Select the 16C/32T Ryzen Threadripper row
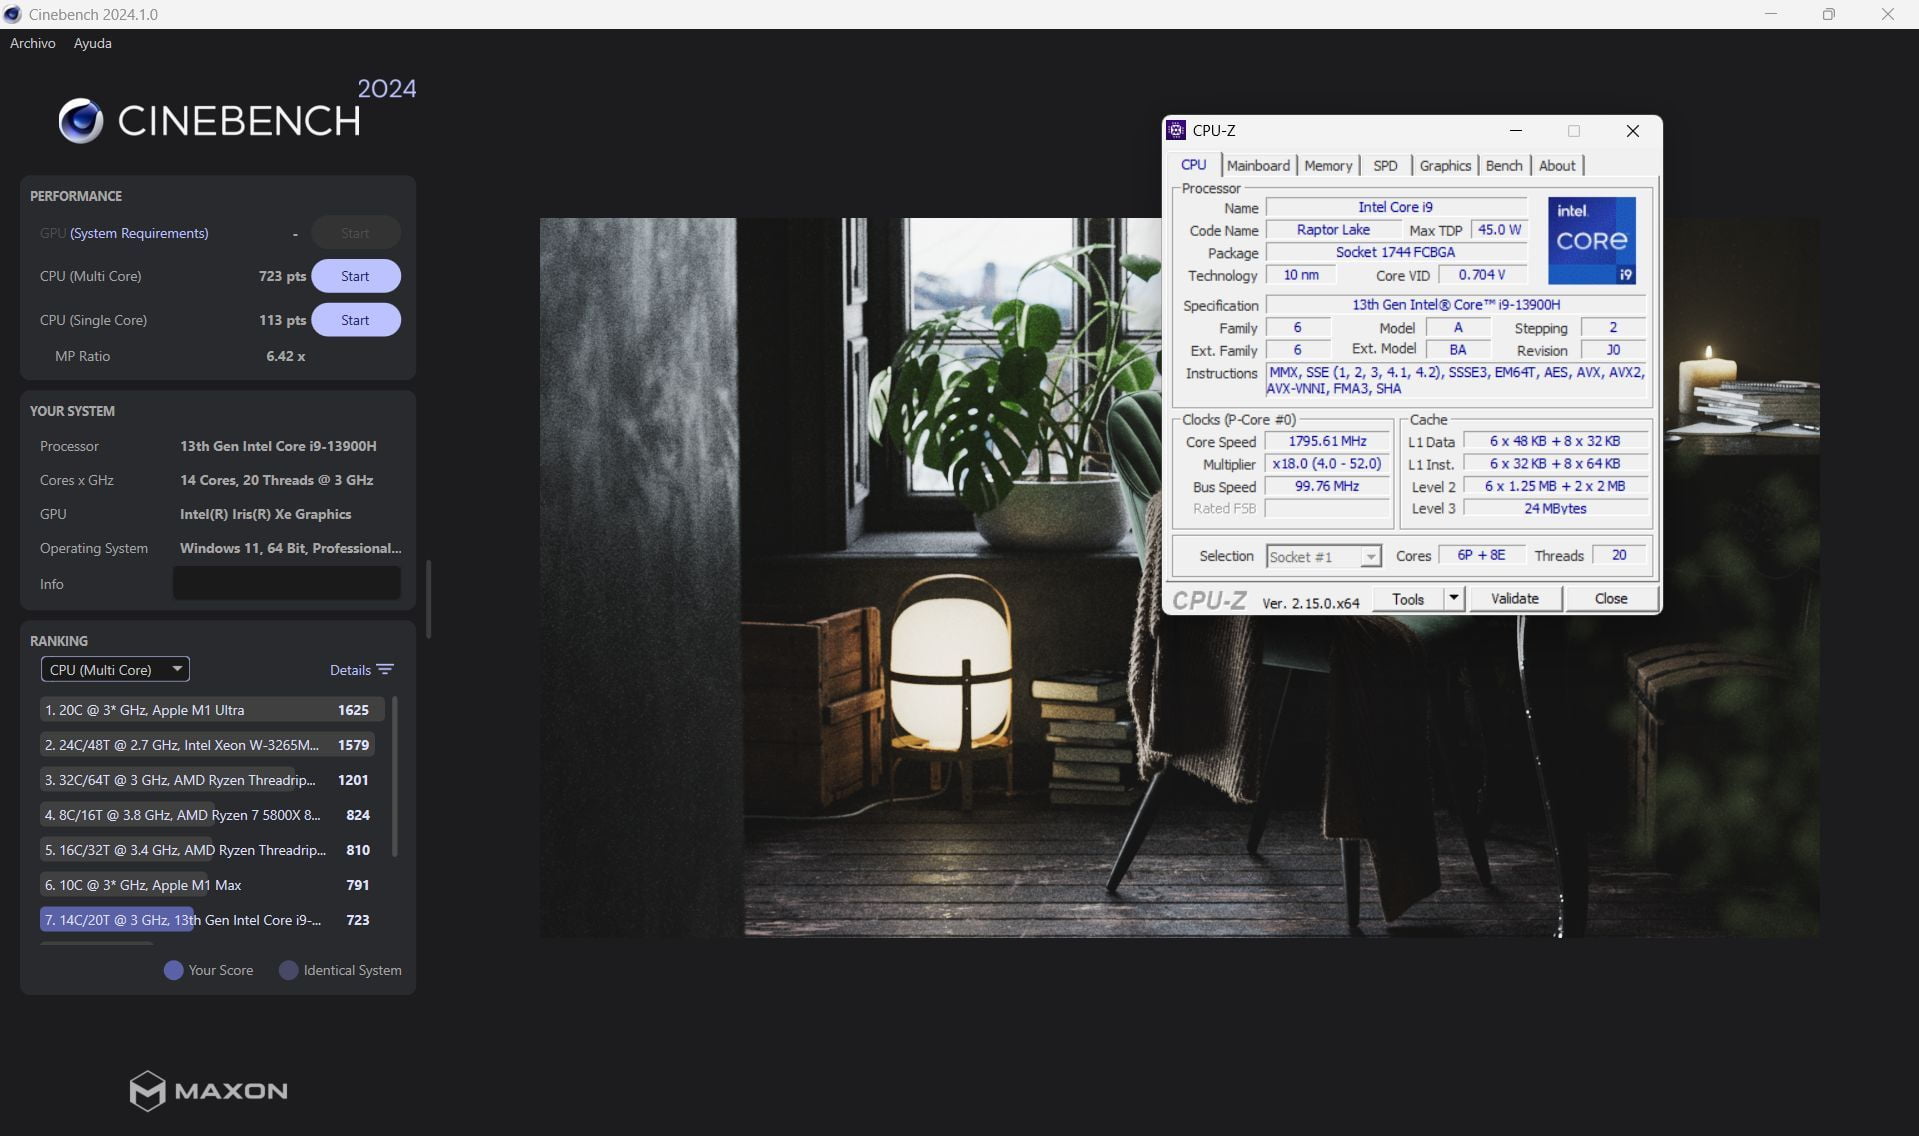The height and width of the screenshot is (1136, 1919). coord(208,850)
